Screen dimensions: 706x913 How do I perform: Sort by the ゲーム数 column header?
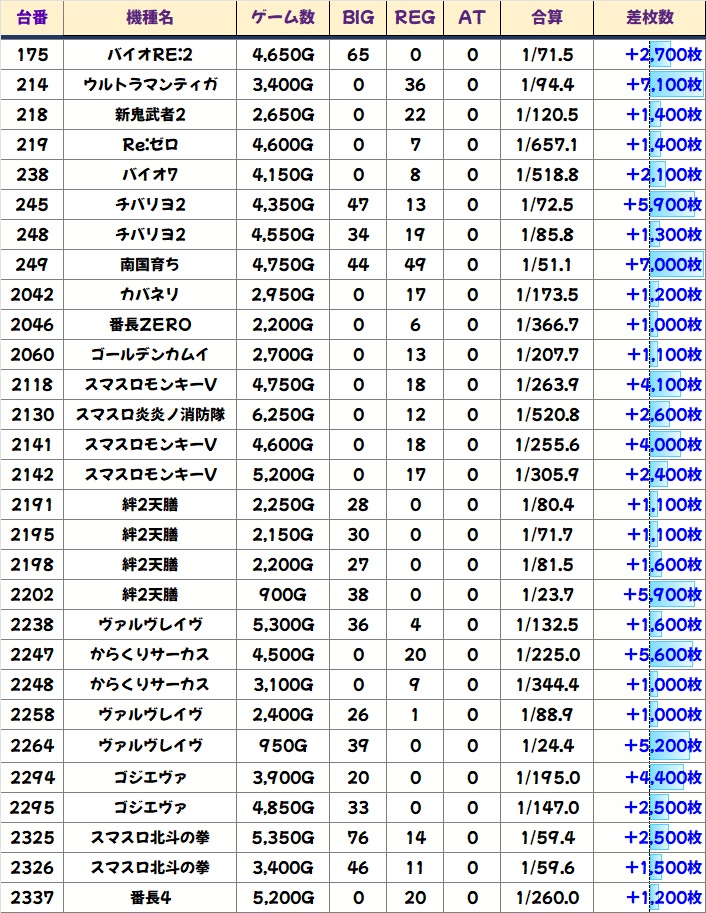(283, 18)
